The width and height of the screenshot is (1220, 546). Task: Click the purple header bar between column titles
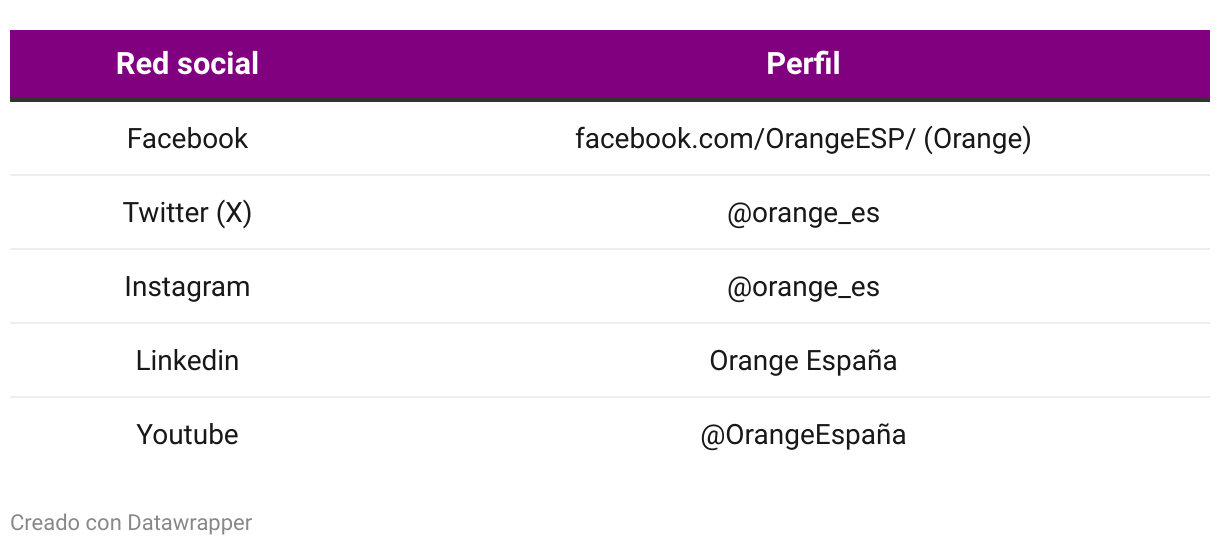tap(500, 64)
